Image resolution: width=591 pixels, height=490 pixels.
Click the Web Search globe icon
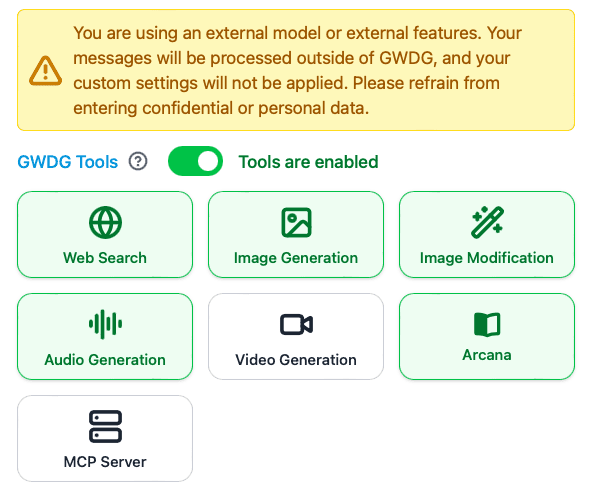[105, 222]
